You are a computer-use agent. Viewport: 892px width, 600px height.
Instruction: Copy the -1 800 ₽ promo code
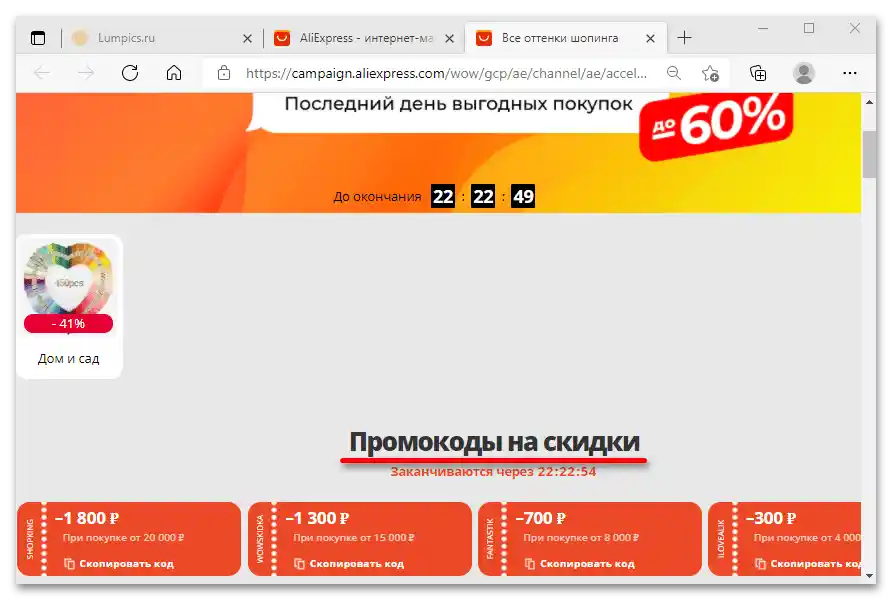pyautogui.click(x=126, y=564)
